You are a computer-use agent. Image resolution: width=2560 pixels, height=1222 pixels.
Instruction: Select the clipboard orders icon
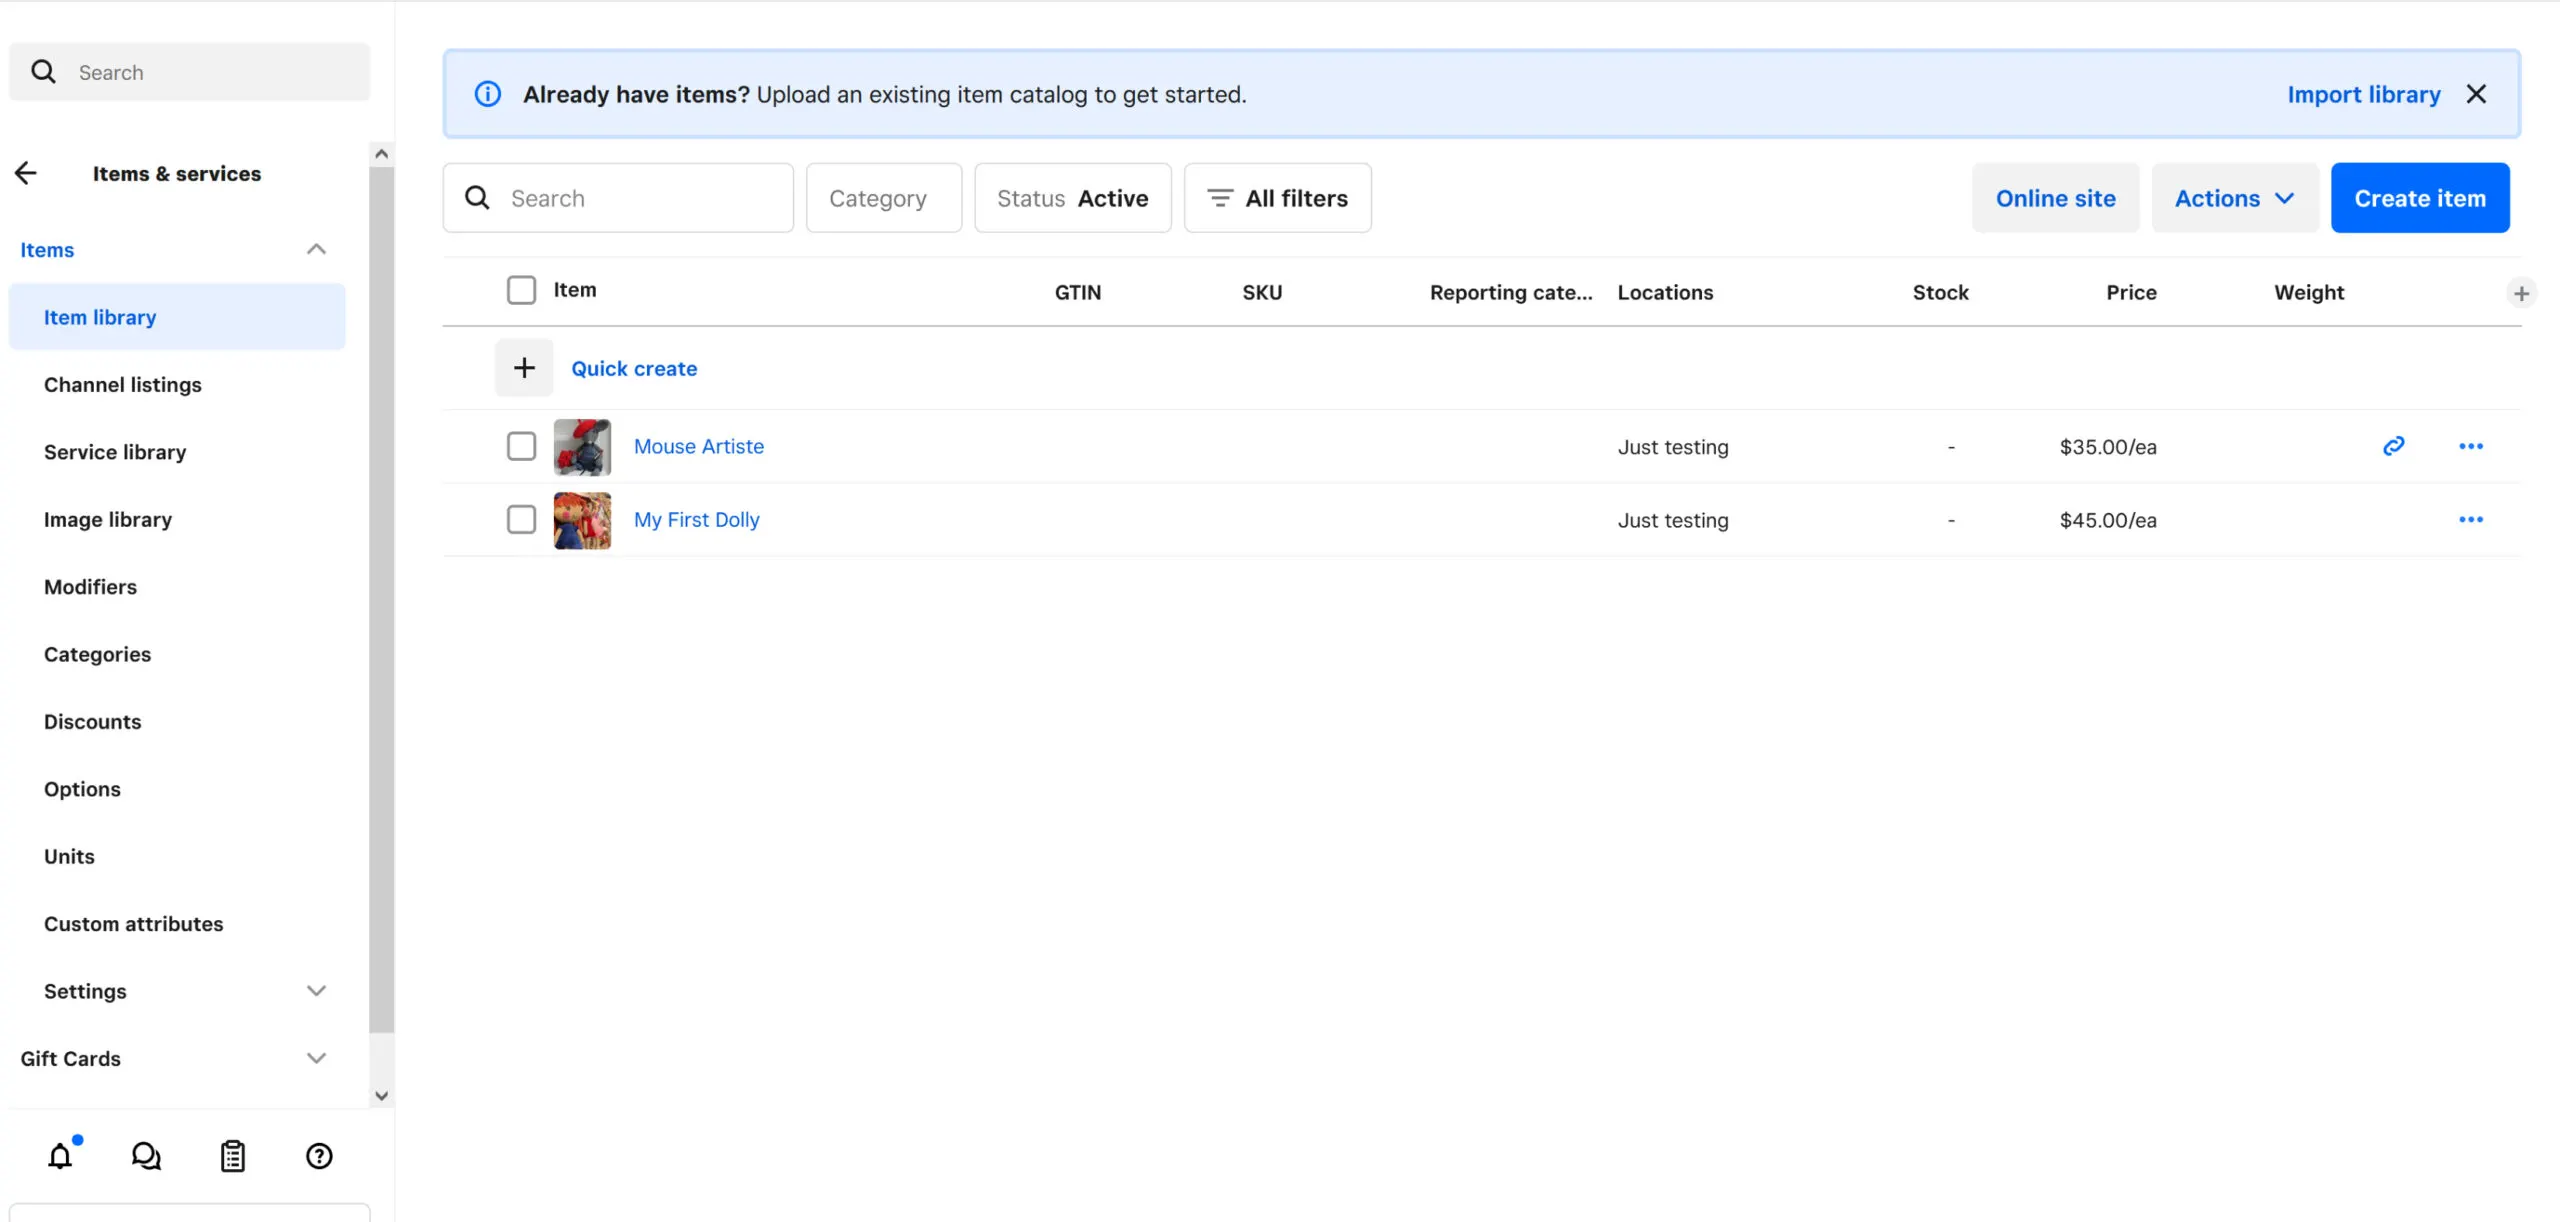[x=232, y=1155]
